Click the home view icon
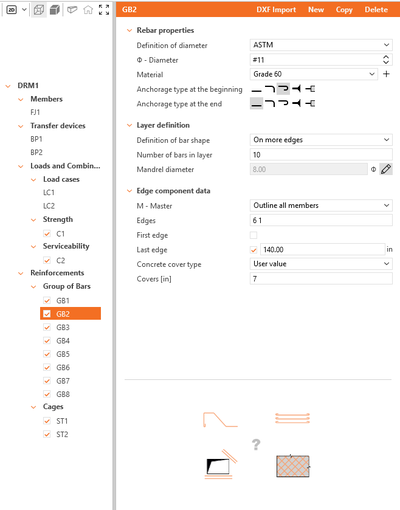Image resolution: width=400 pixels, height=510 pixels. pyautogui.click(x=88, y=10)
